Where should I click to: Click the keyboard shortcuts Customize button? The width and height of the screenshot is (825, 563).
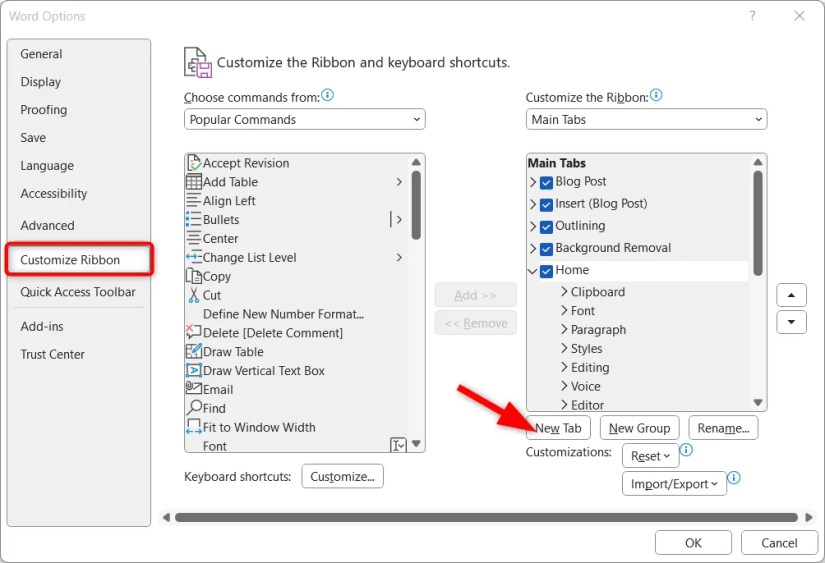pos(343,476)
